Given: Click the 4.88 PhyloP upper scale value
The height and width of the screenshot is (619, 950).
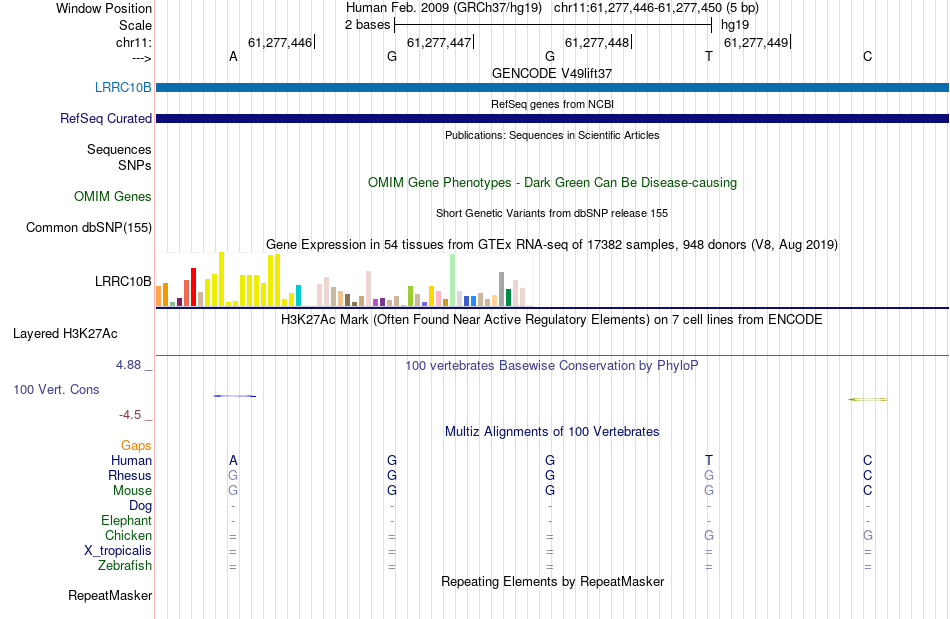Looking at the screenshot, I should (x=128, y=365).
